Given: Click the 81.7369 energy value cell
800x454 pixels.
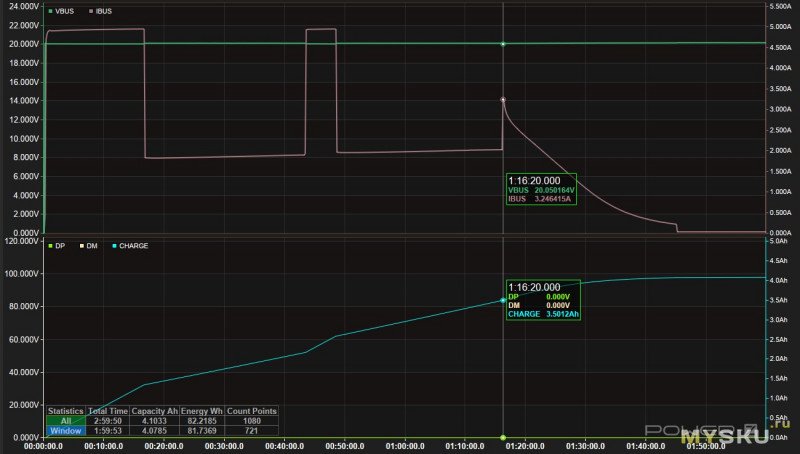Looking at the screenshot, I should point(201,431).
